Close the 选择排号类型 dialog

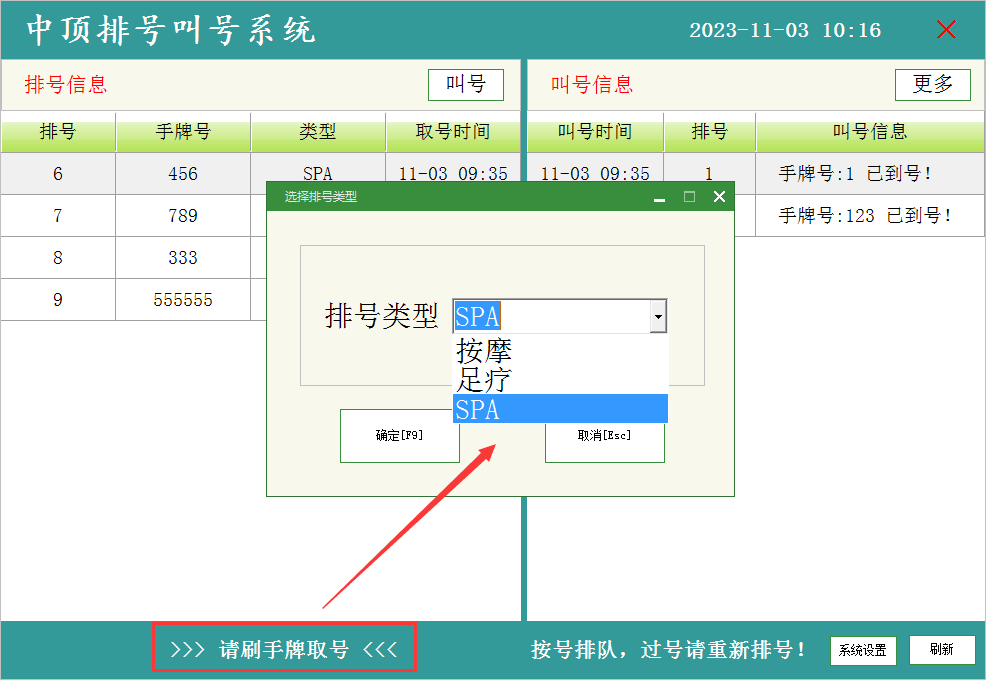(719, 197)
